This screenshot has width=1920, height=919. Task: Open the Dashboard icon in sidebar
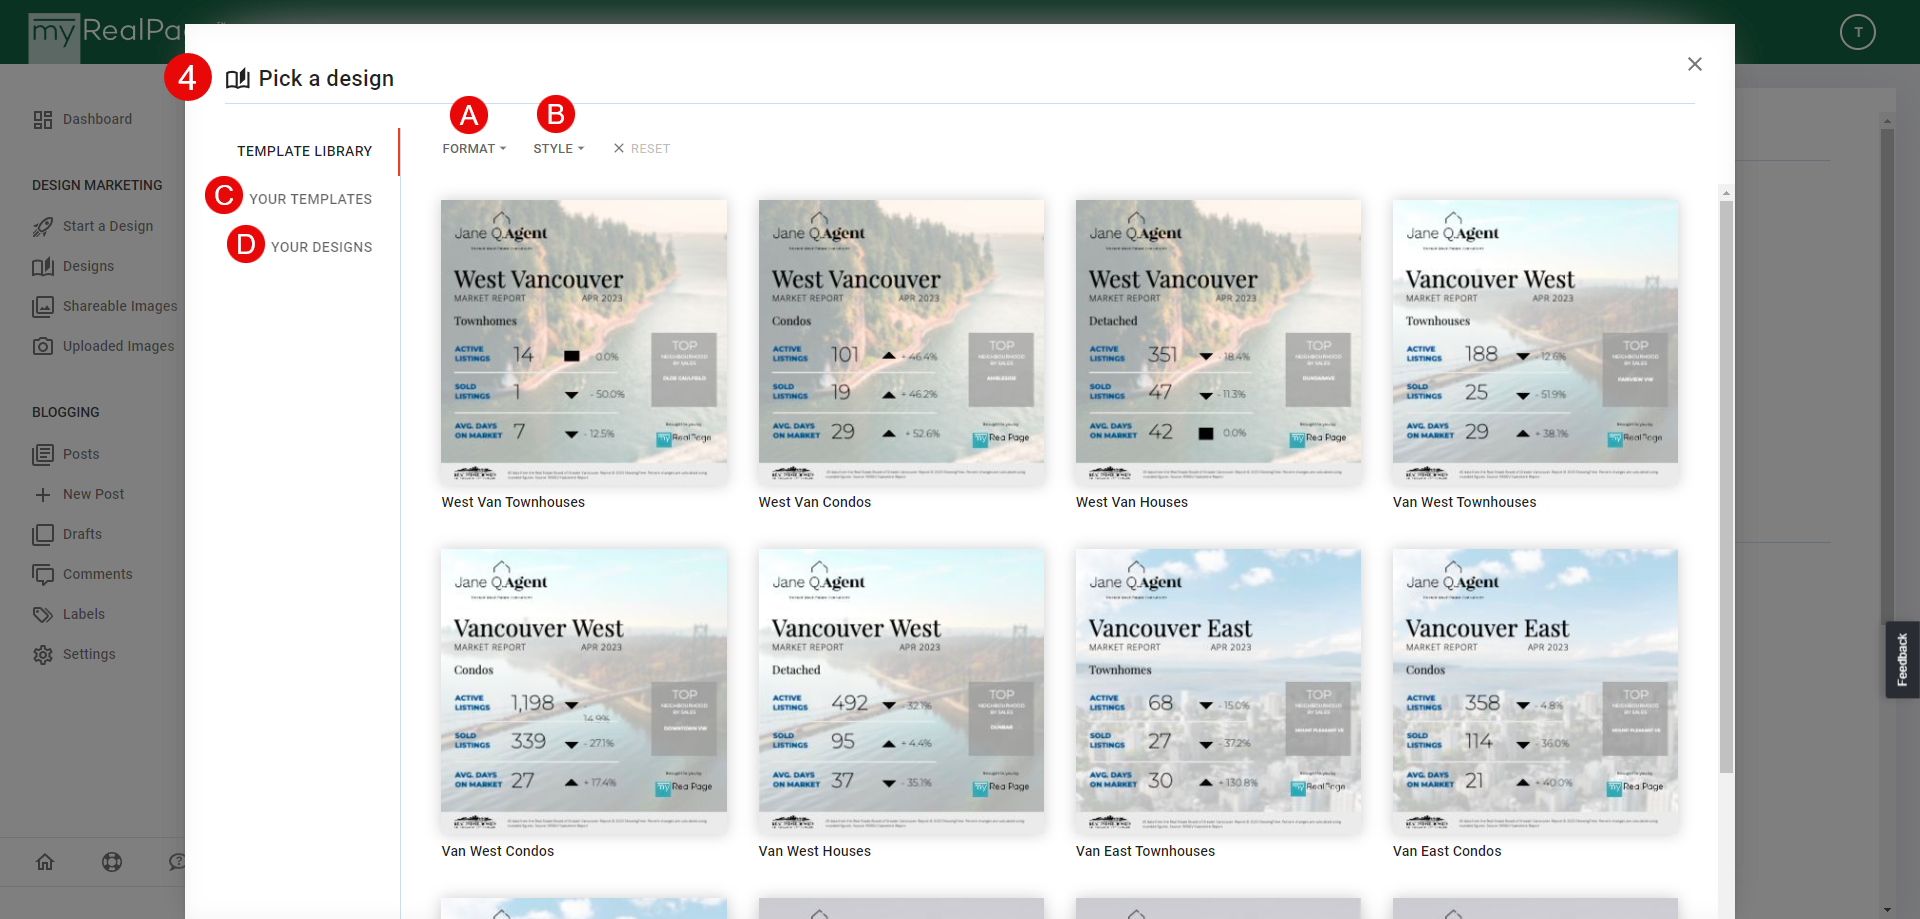coord(42,120)
